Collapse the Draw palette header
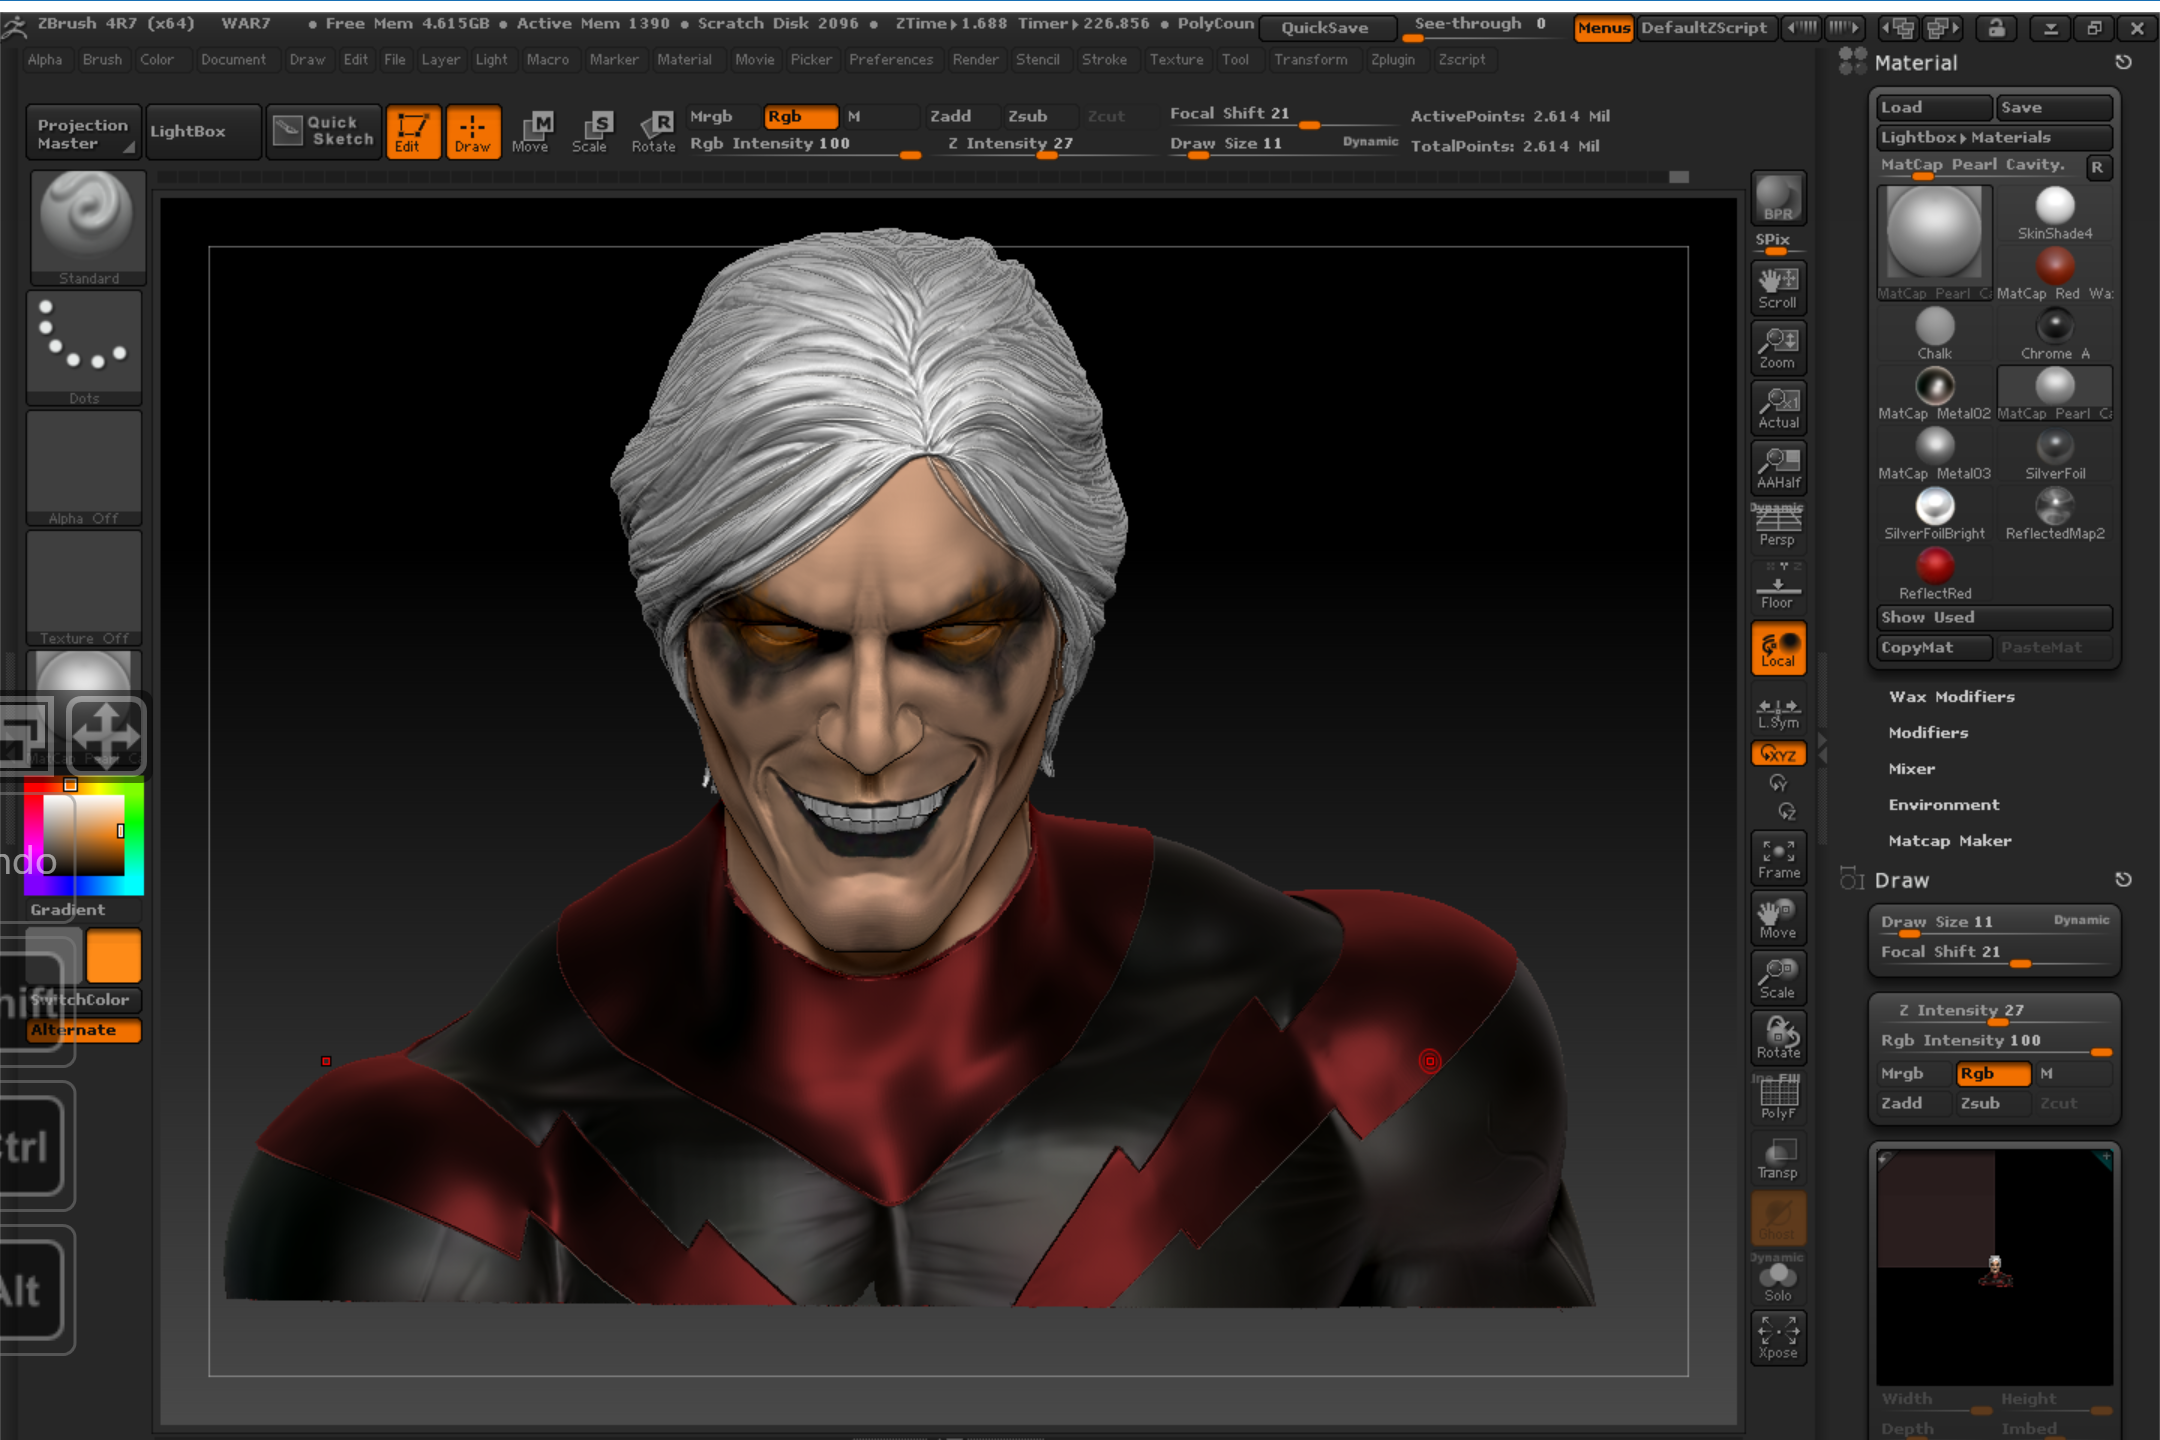 coord(1901,881)
